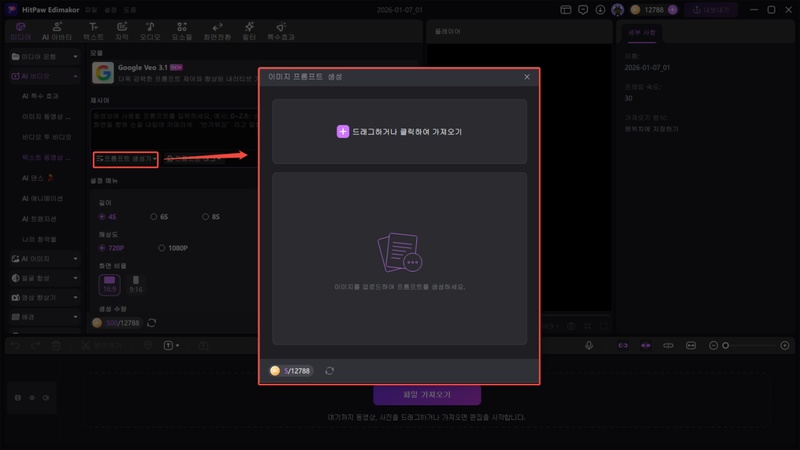Open the 요소들 elements tool
The width and height of the screenshot is (800, 450).
point(182,31)
